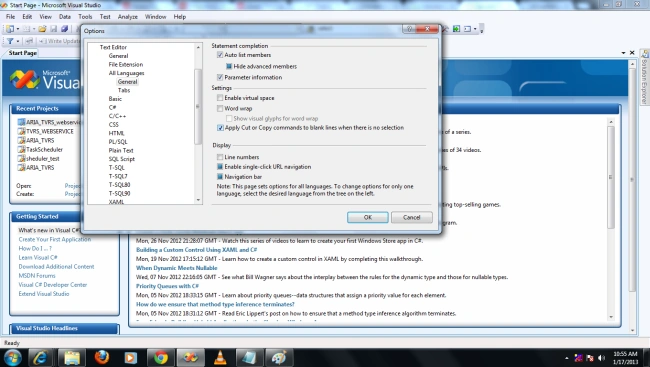Launch Google Chrome from the taskbar
The height and width of the screenshot is (367, 650).
click(x=161, y=357)
